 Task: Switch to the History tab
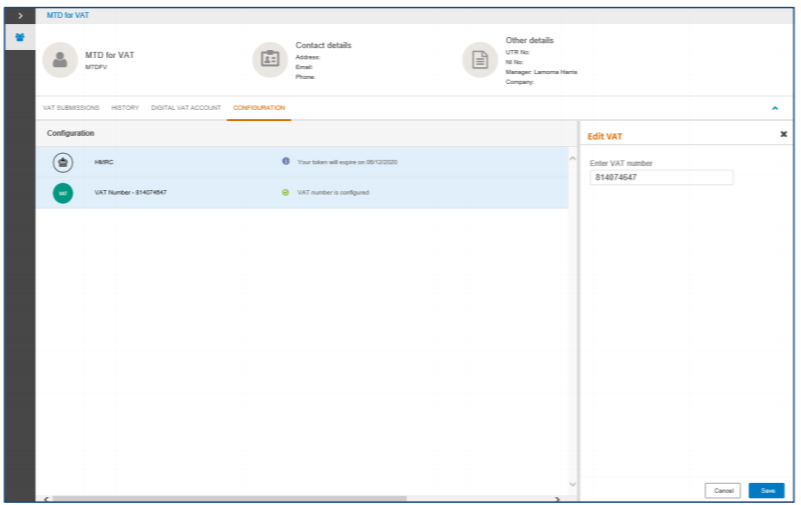tap(125, 108)
